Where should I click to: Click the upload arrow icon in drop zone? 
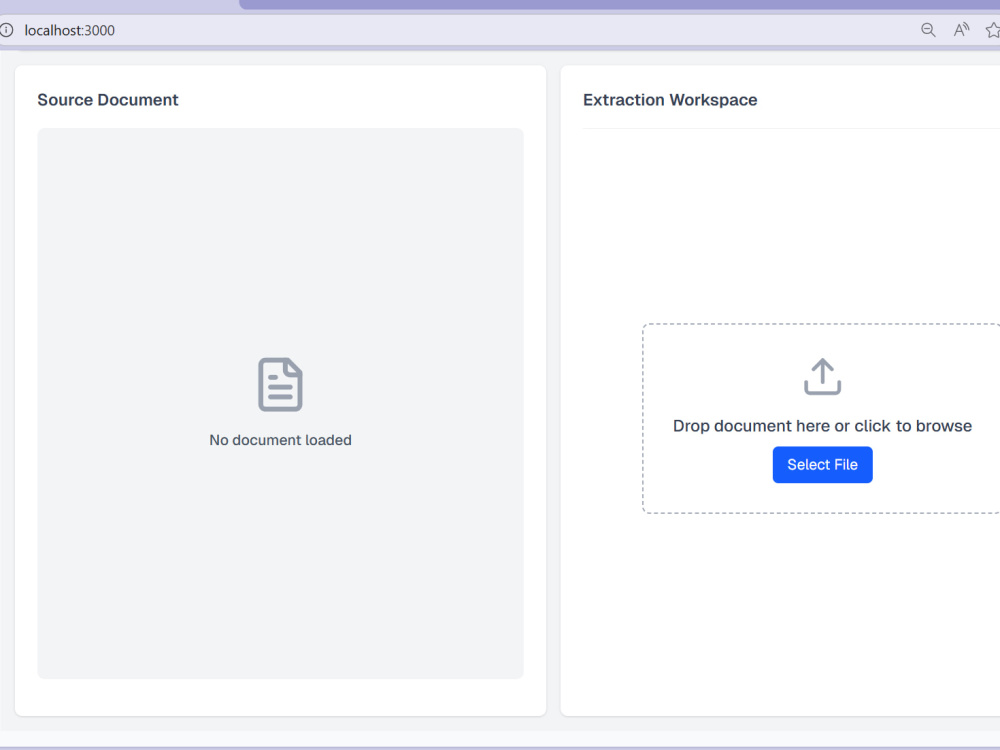(x=822, y=376)
